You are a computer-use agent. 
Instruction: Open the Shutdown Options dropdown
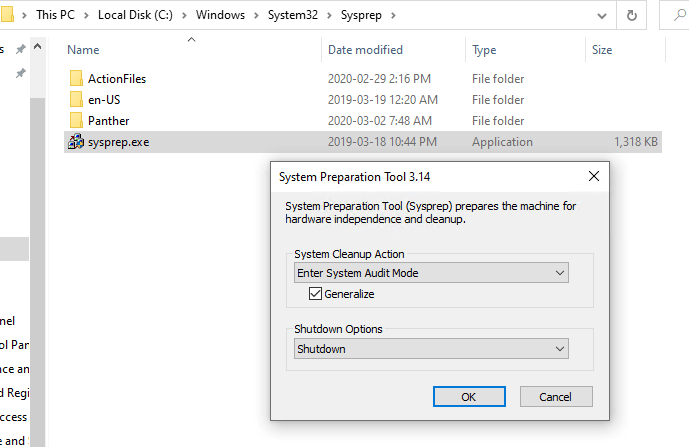click(x=431, y=349)
